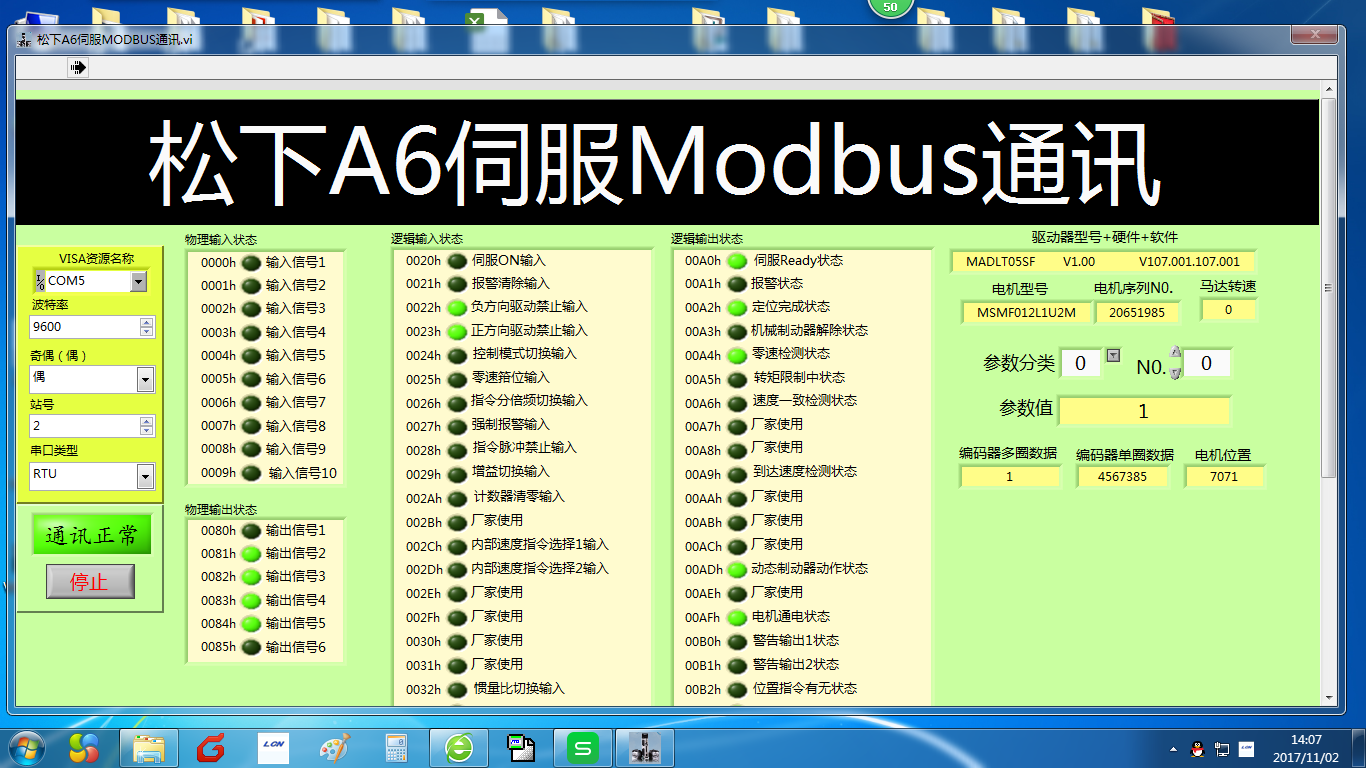Open Paint palette icon in taskbar
Screen dimensions: 1366x768
(x=335, y=747)
